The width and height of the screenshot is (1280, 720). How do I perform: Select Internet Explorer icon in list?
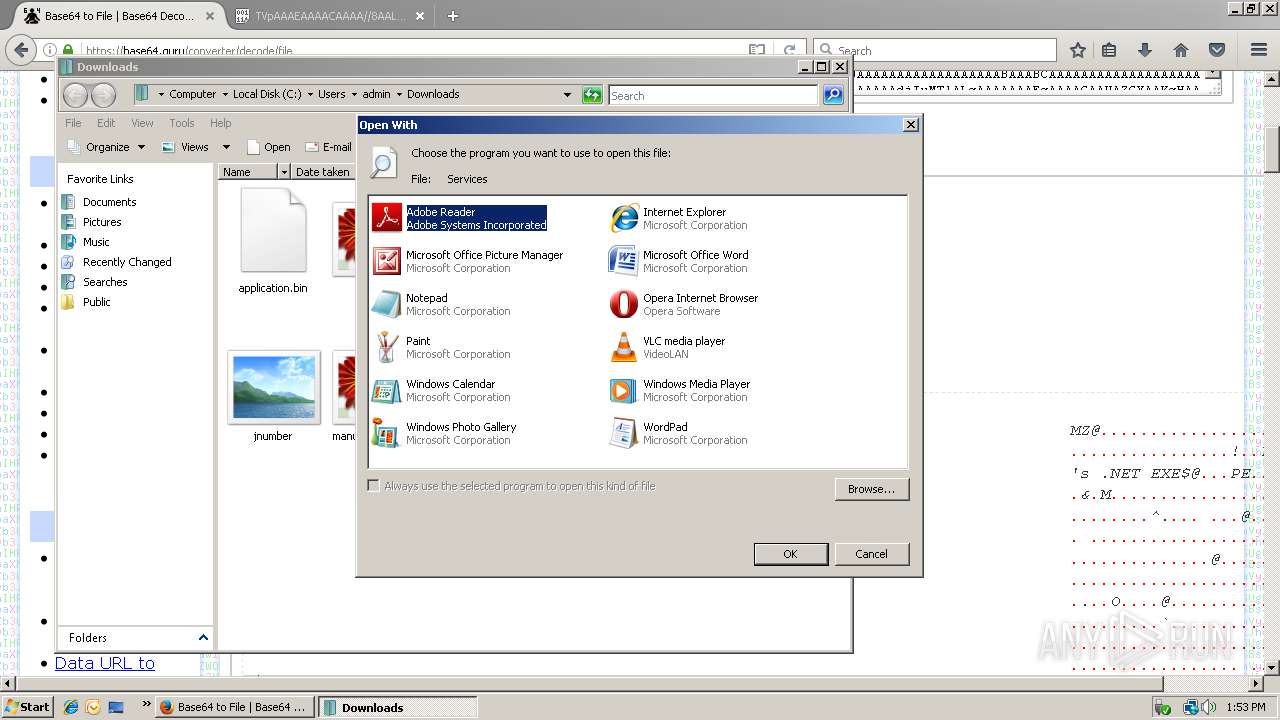(x=624, y=218)
